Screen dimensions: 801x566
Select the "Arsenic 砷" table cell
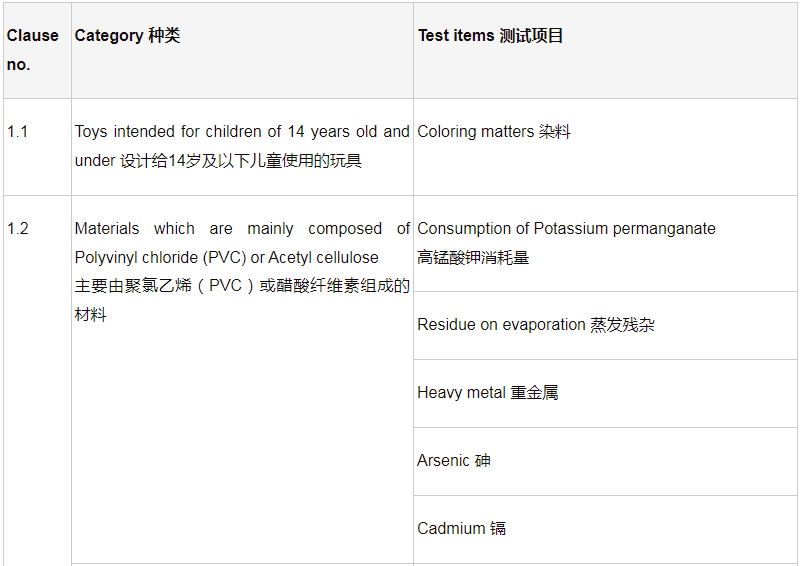tap(454, 461)
